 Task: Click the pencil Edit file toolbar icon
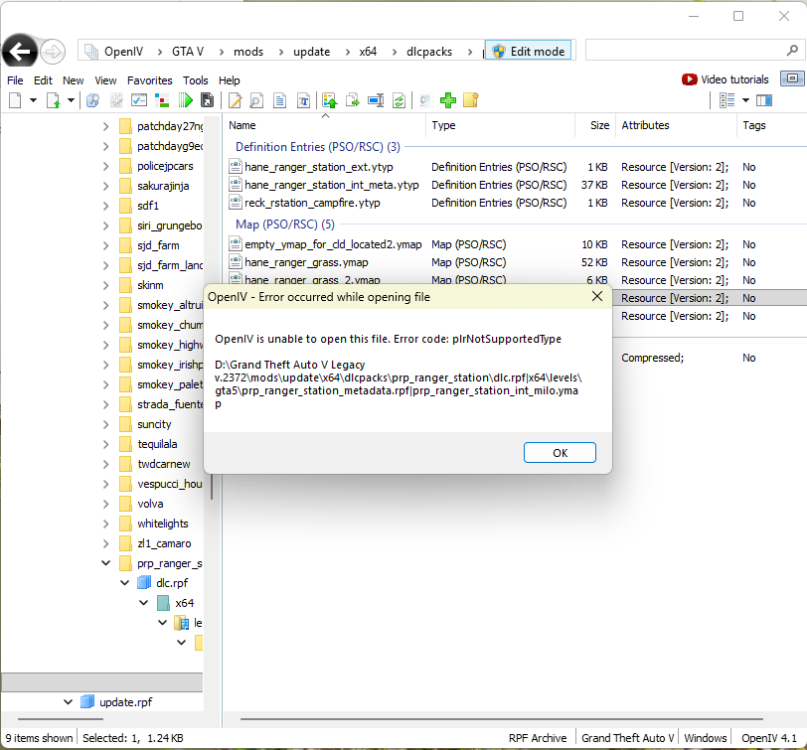click(x=235, y=100)
